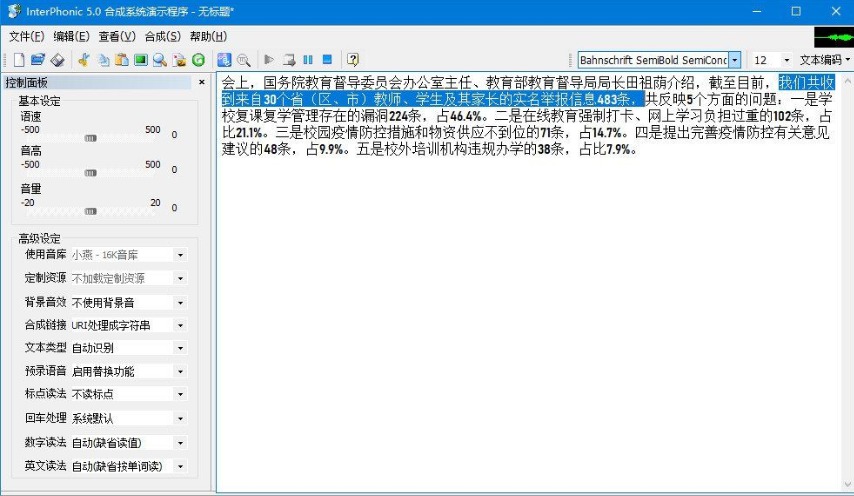Image resolution: width=854 pixels, height=496 pixels.
Task: Expand the font name dropdown
Action: 735,60
